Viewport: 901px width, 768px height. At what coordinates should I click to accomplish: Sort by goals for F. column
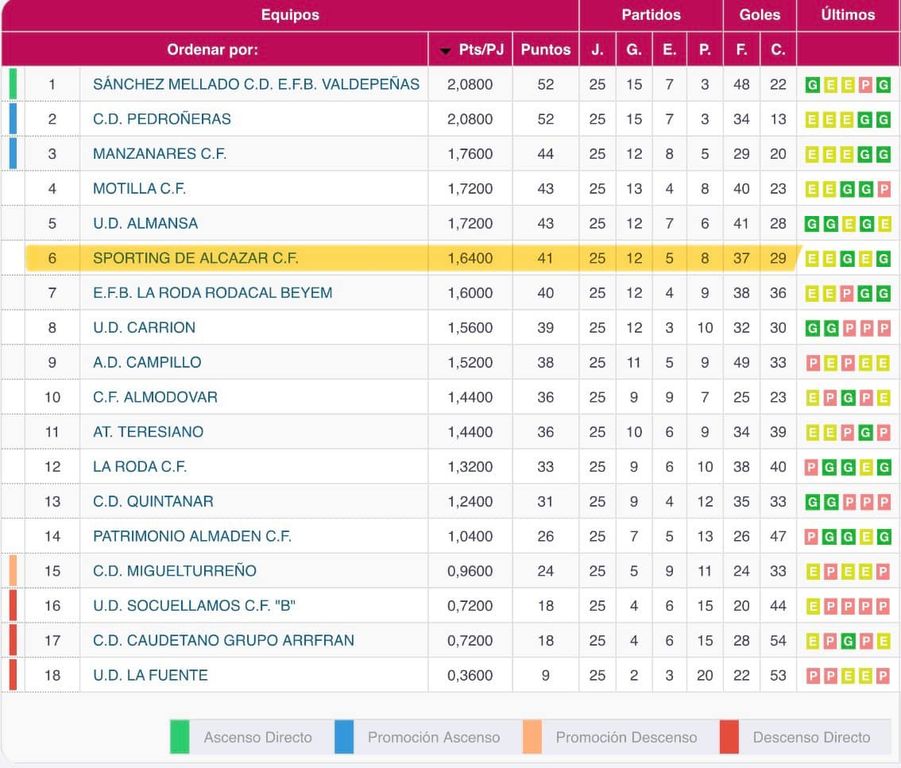click(x=741, y=49)
